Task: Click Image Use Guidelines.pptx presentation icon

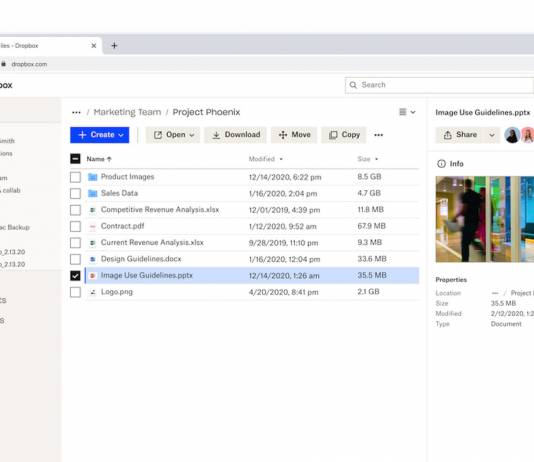Action: click(92, 275)
